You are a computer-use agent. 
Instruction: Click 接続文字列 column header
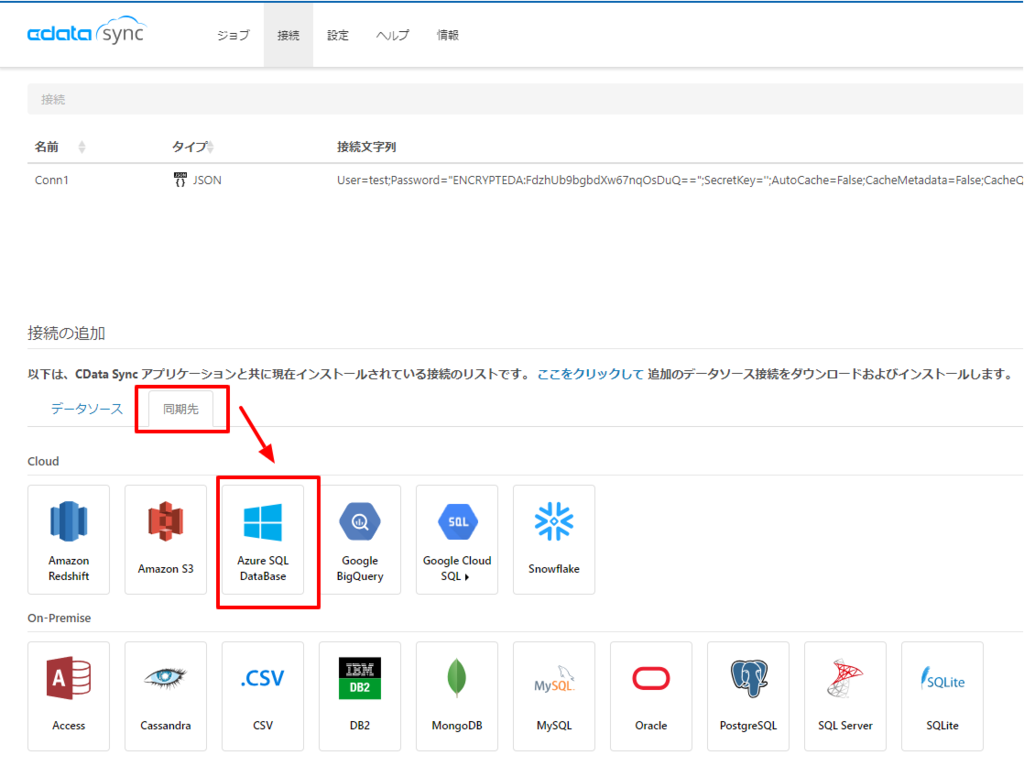point(366,147)
